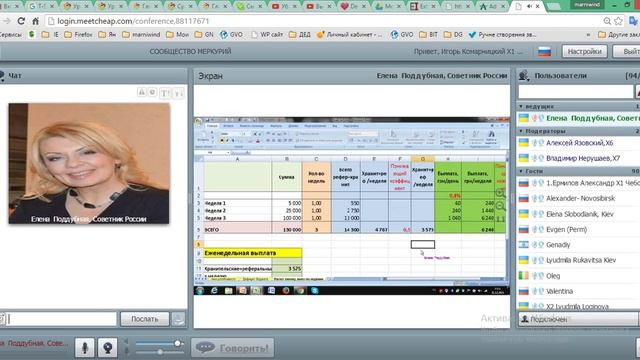
Task: Click the microphone button in bottom bar
Action: [85, 348]
